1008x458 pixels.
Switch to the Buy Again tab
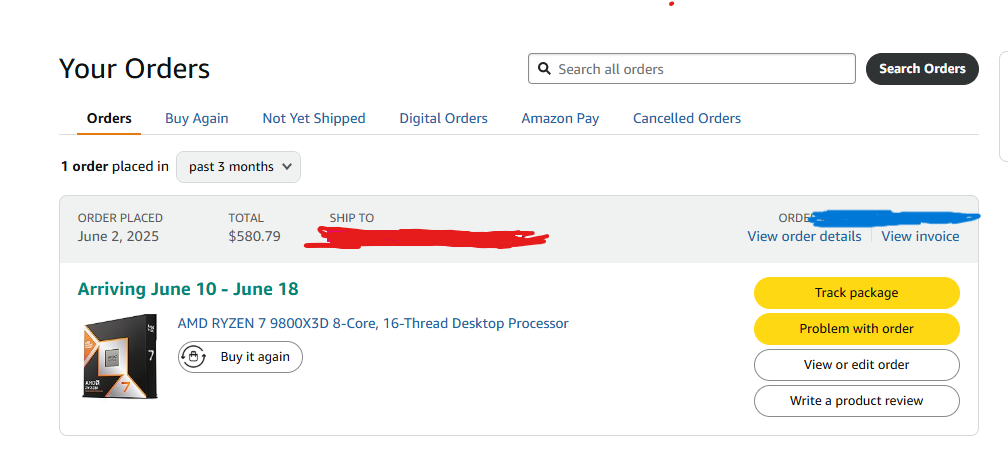[197, 118]
